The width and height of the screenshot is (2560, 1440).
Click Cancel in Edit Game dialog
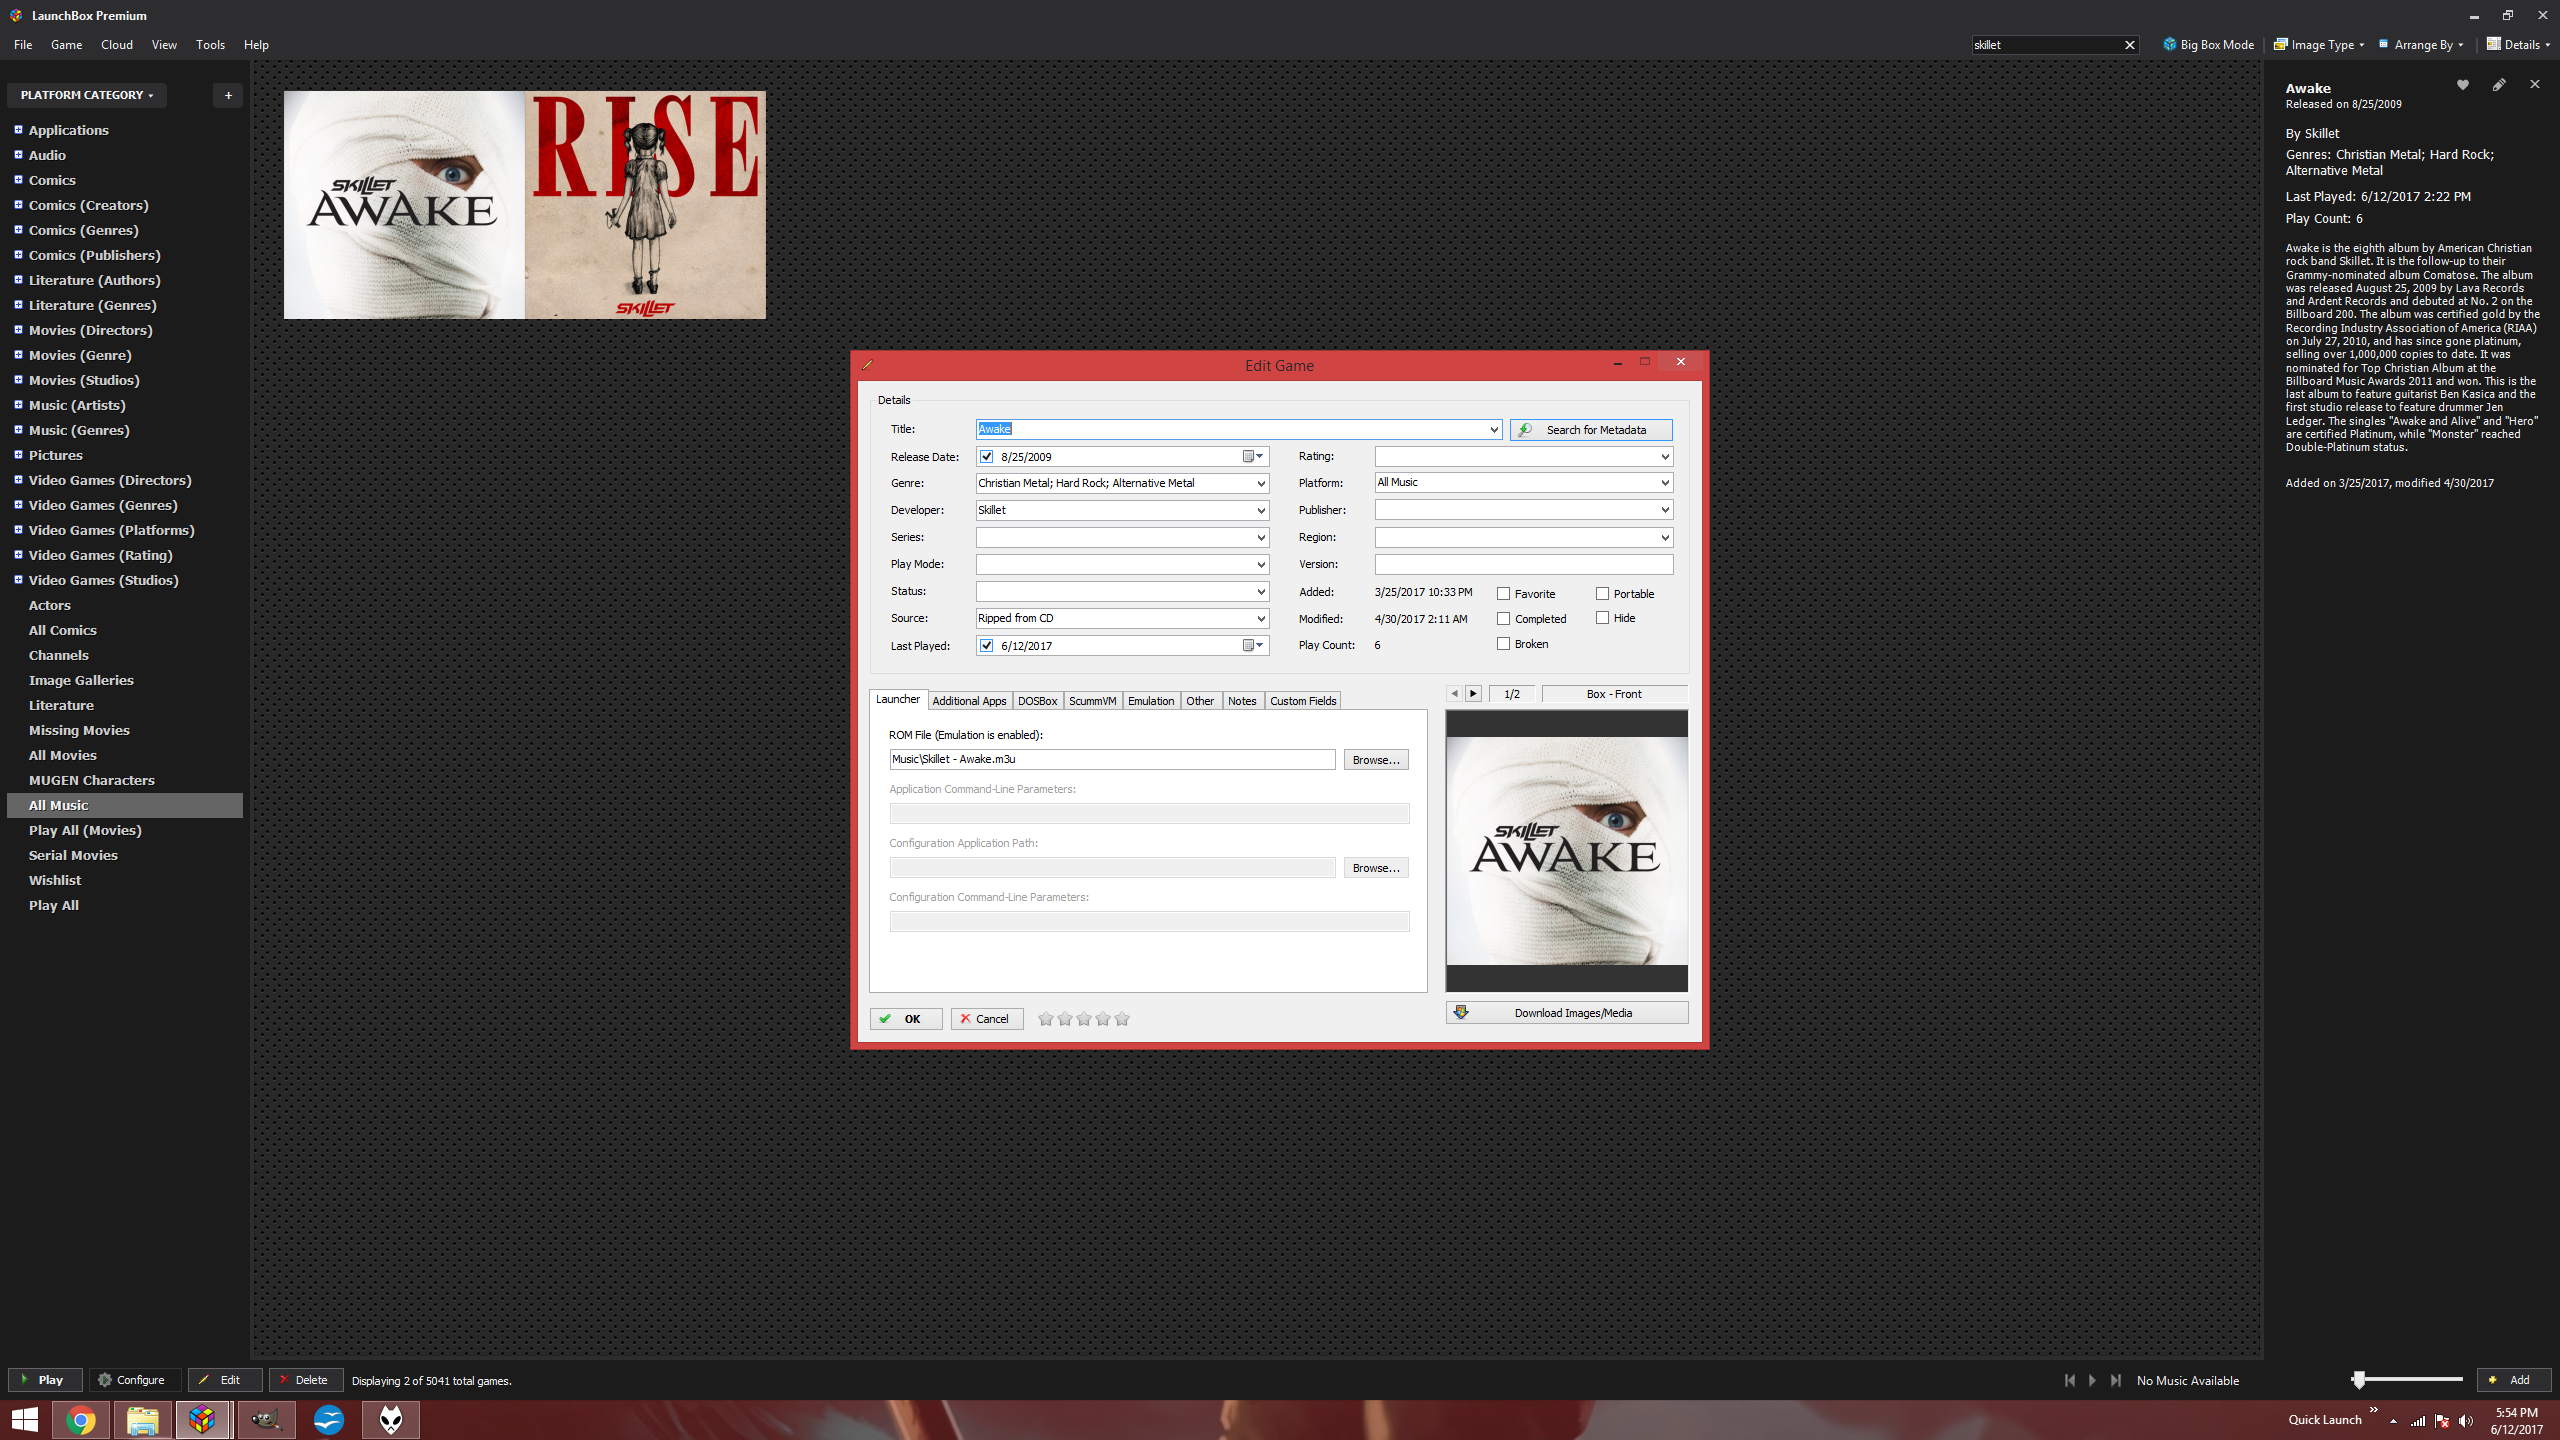pyautogui.click(x=987, y=1019)
